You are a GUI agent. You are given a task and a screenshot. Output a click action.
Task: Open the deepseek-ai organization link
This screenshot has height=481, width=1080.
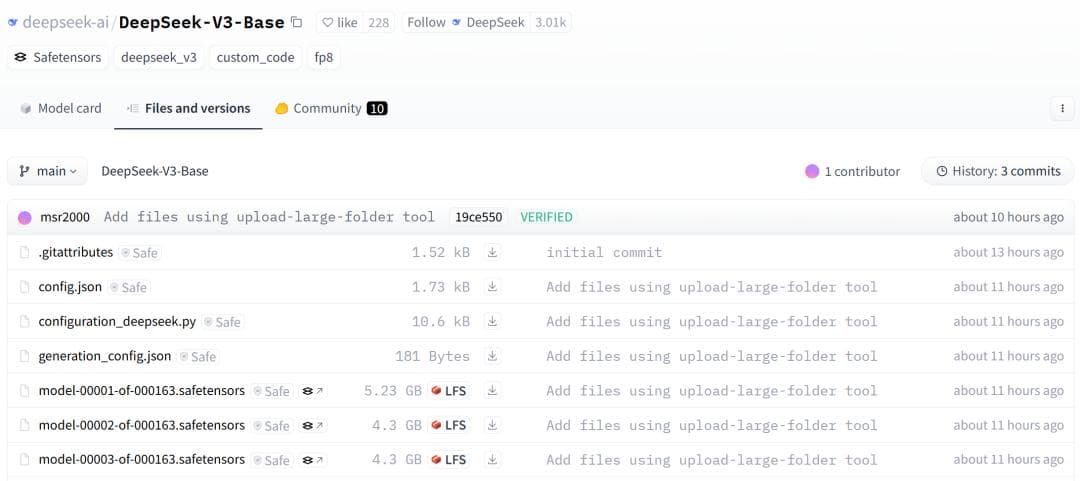[x=65, y=22]
